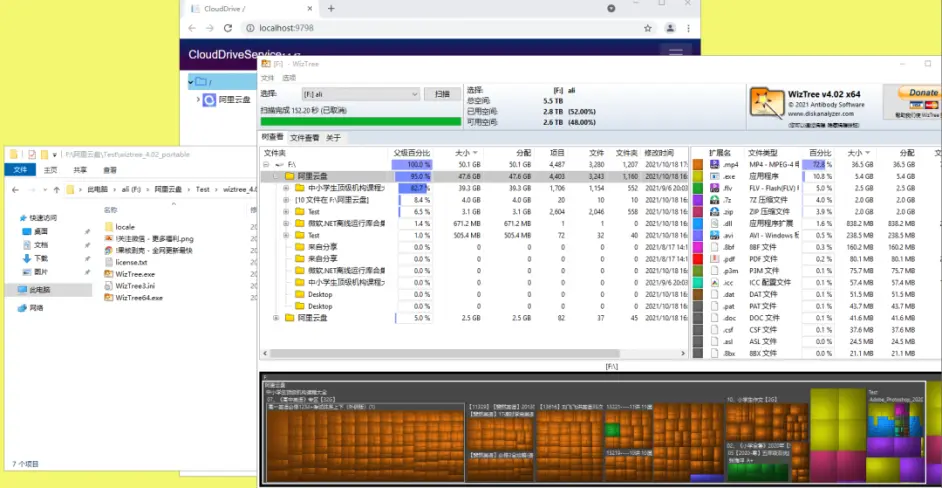Image resolution: width=942 pixels, height=488 pixels.
Task: Collapse the F:\ root tree node
Action: pos(266,164)
